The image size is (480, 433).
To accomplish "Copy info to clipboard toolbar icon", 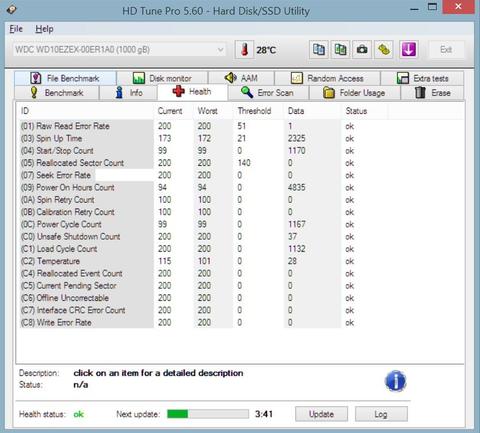I will [319, 50].
